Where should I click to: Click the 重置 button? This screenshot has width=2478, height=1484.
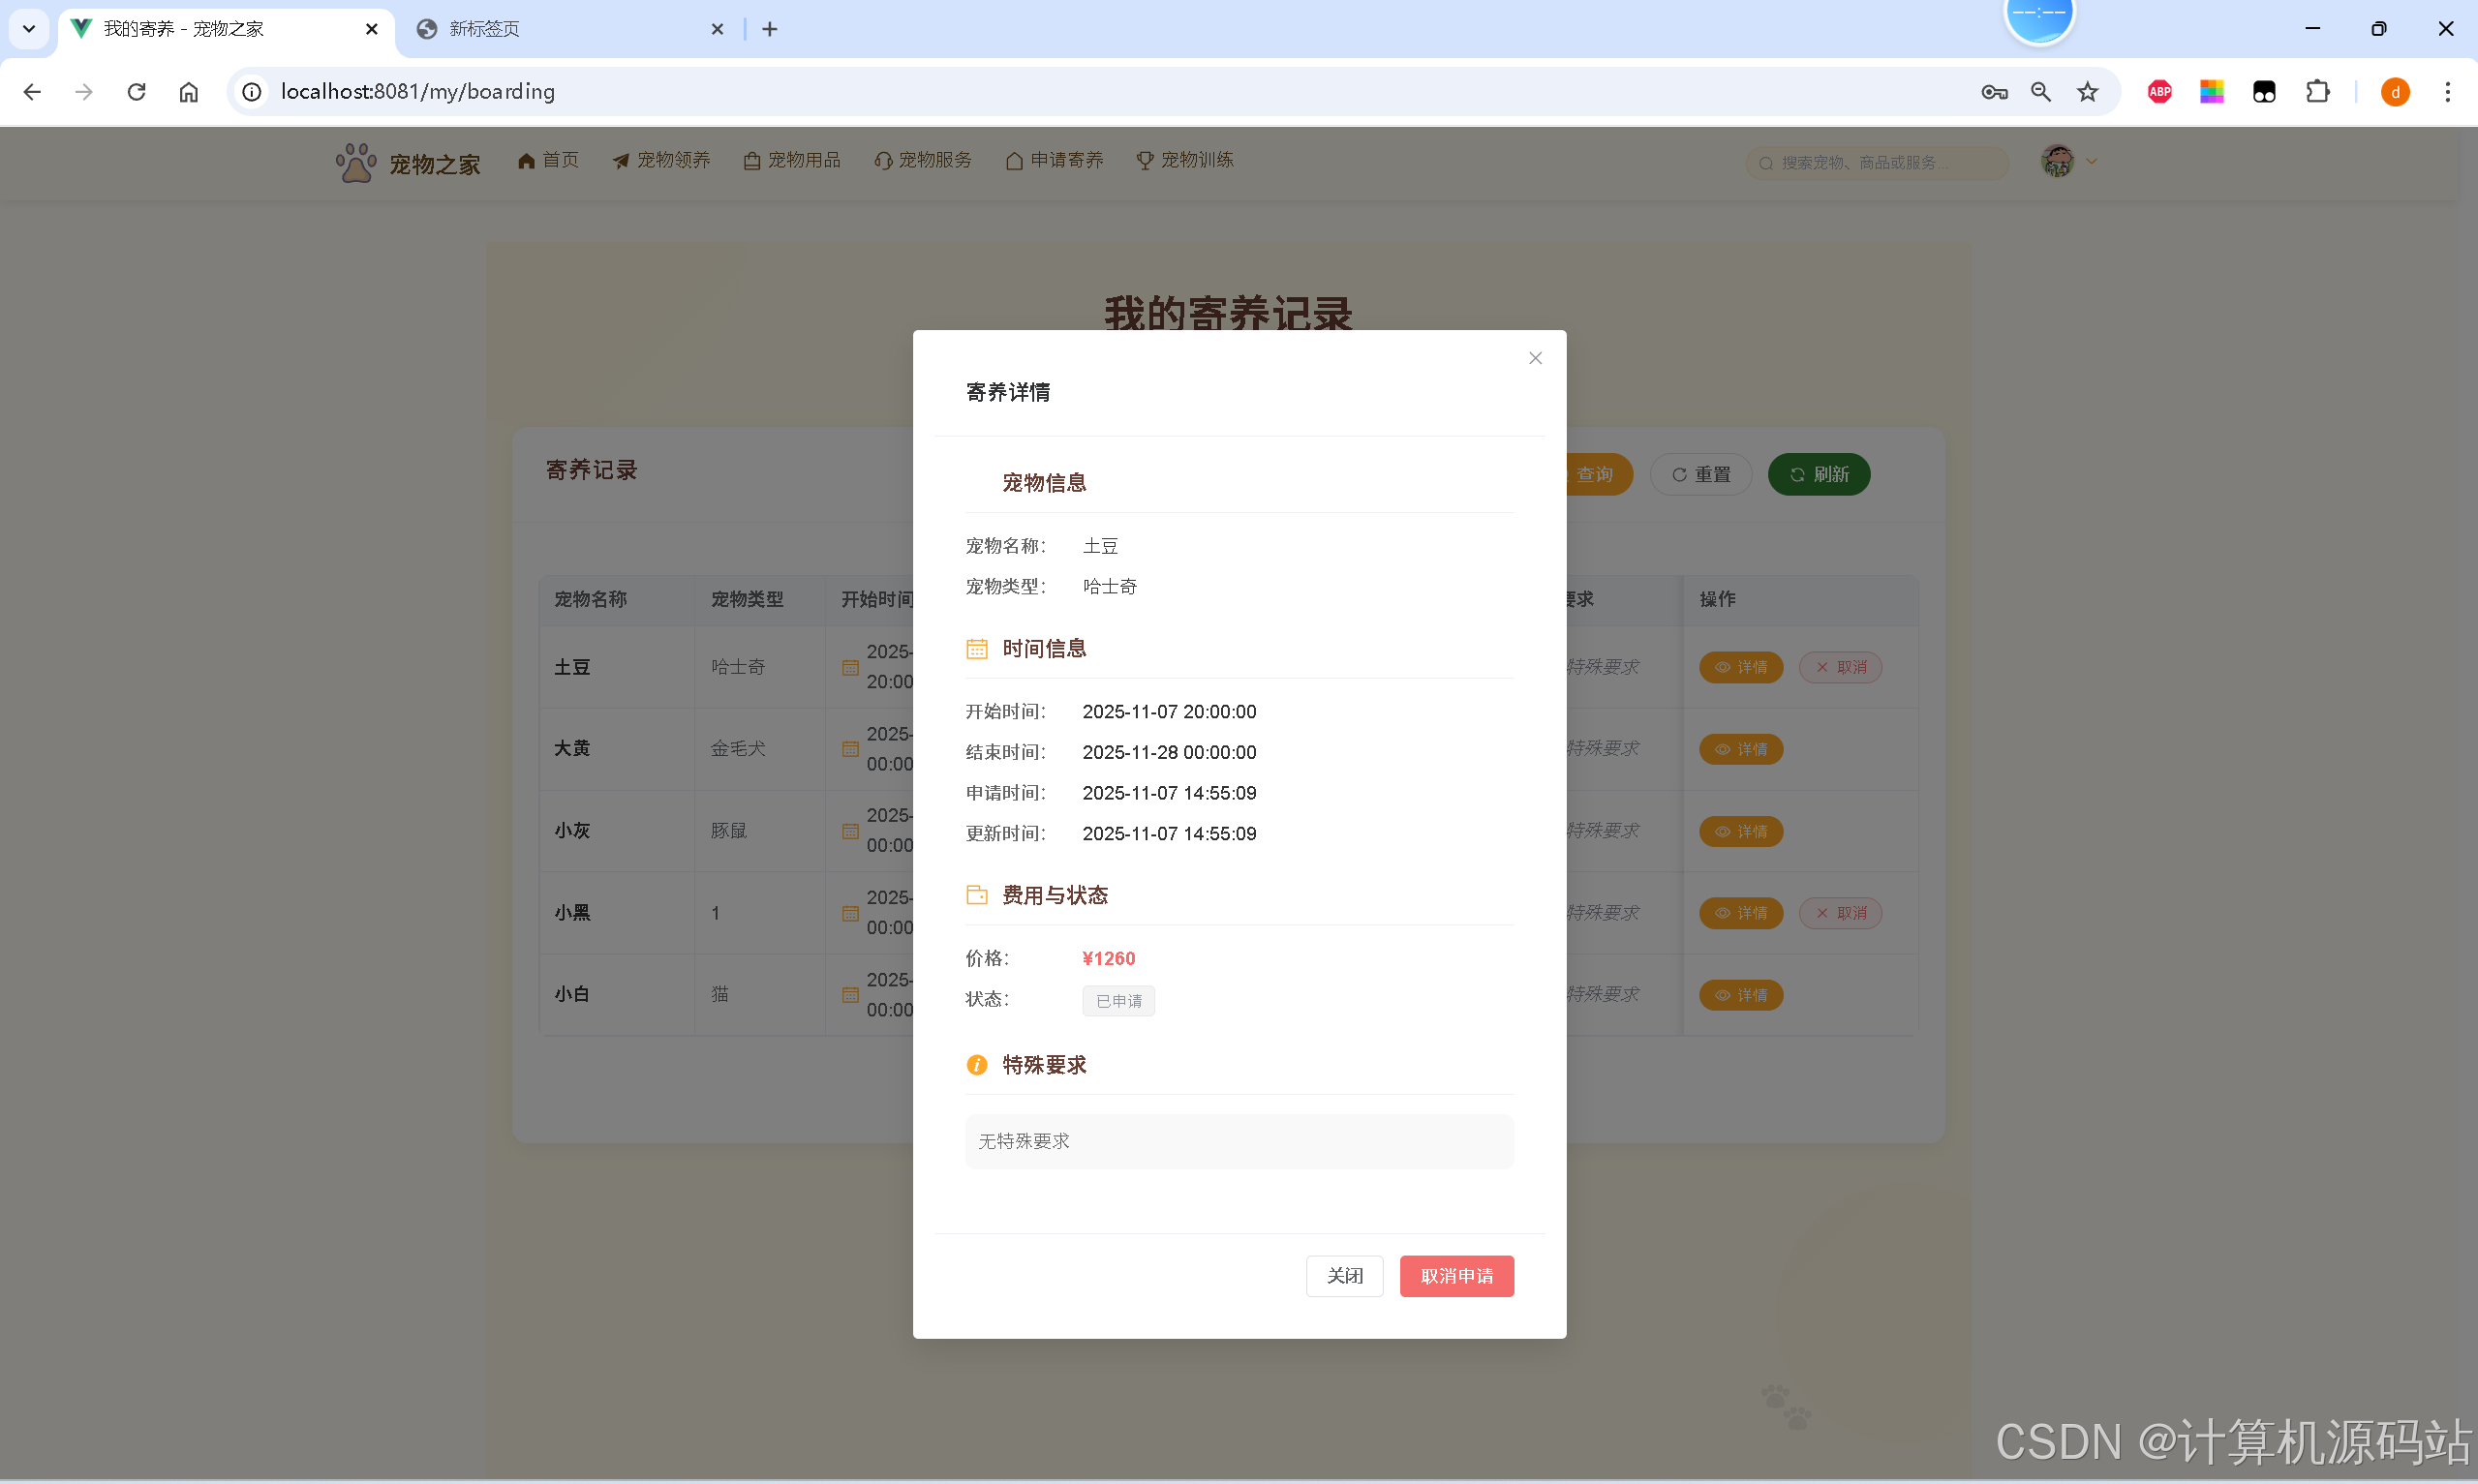click(x=1700, y=474)
